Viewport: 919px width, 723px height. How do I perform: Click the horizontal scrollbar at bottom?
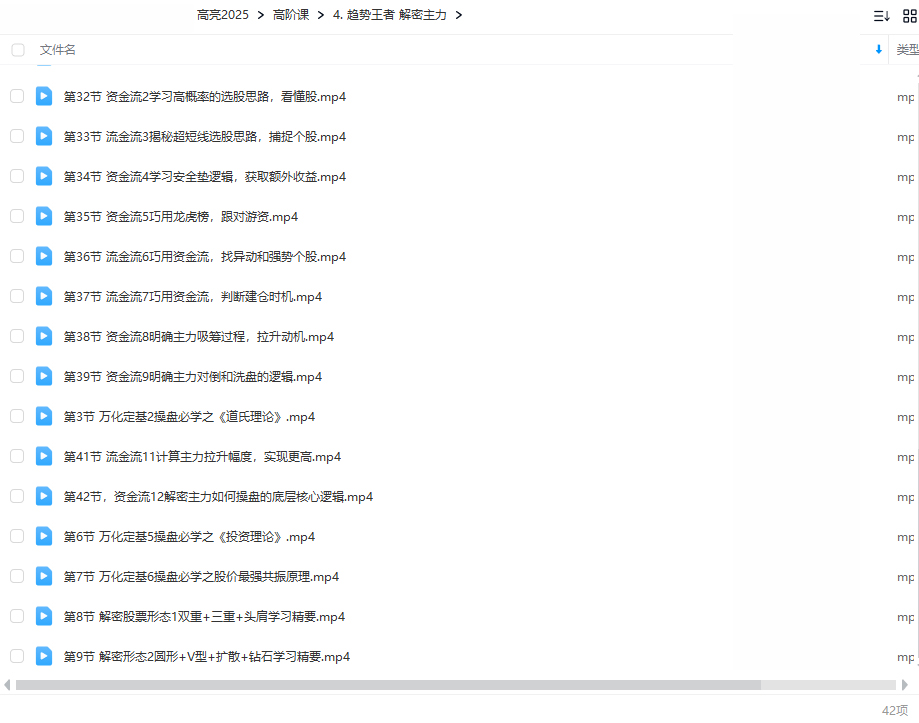pyautogui.click(x=388, y=685)
